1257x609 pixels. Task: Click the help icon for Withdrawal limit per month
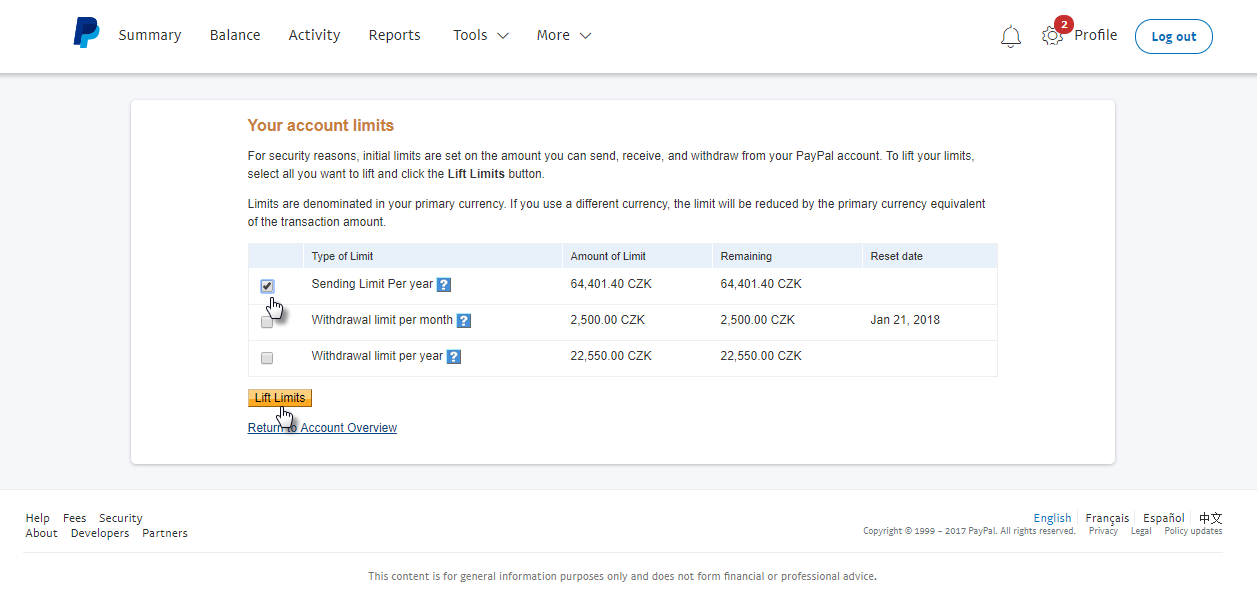click(x=463, y=320)
